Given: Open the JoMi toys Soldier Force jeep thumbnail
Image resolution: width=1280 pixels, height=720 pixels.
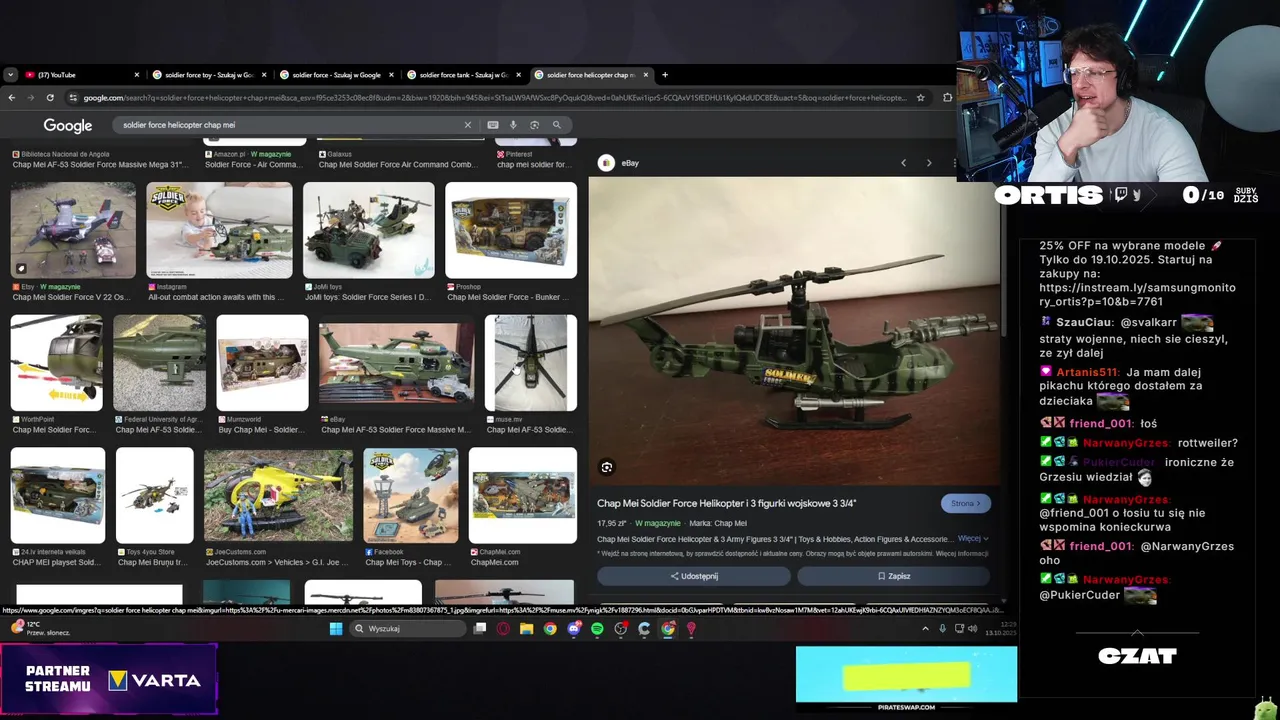Looking at the screenshot, I should tap(369, 230).
